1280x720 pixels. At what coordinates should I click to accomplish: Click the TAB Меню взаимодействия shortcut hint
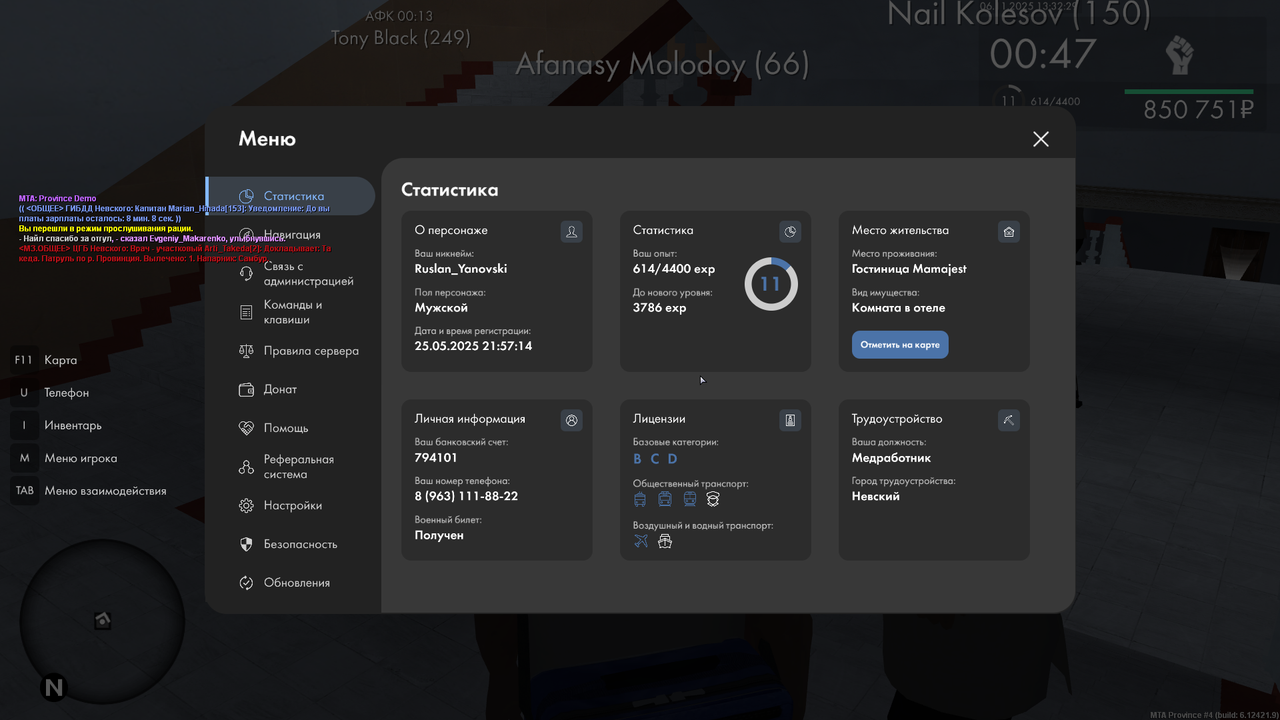(90, 491)
